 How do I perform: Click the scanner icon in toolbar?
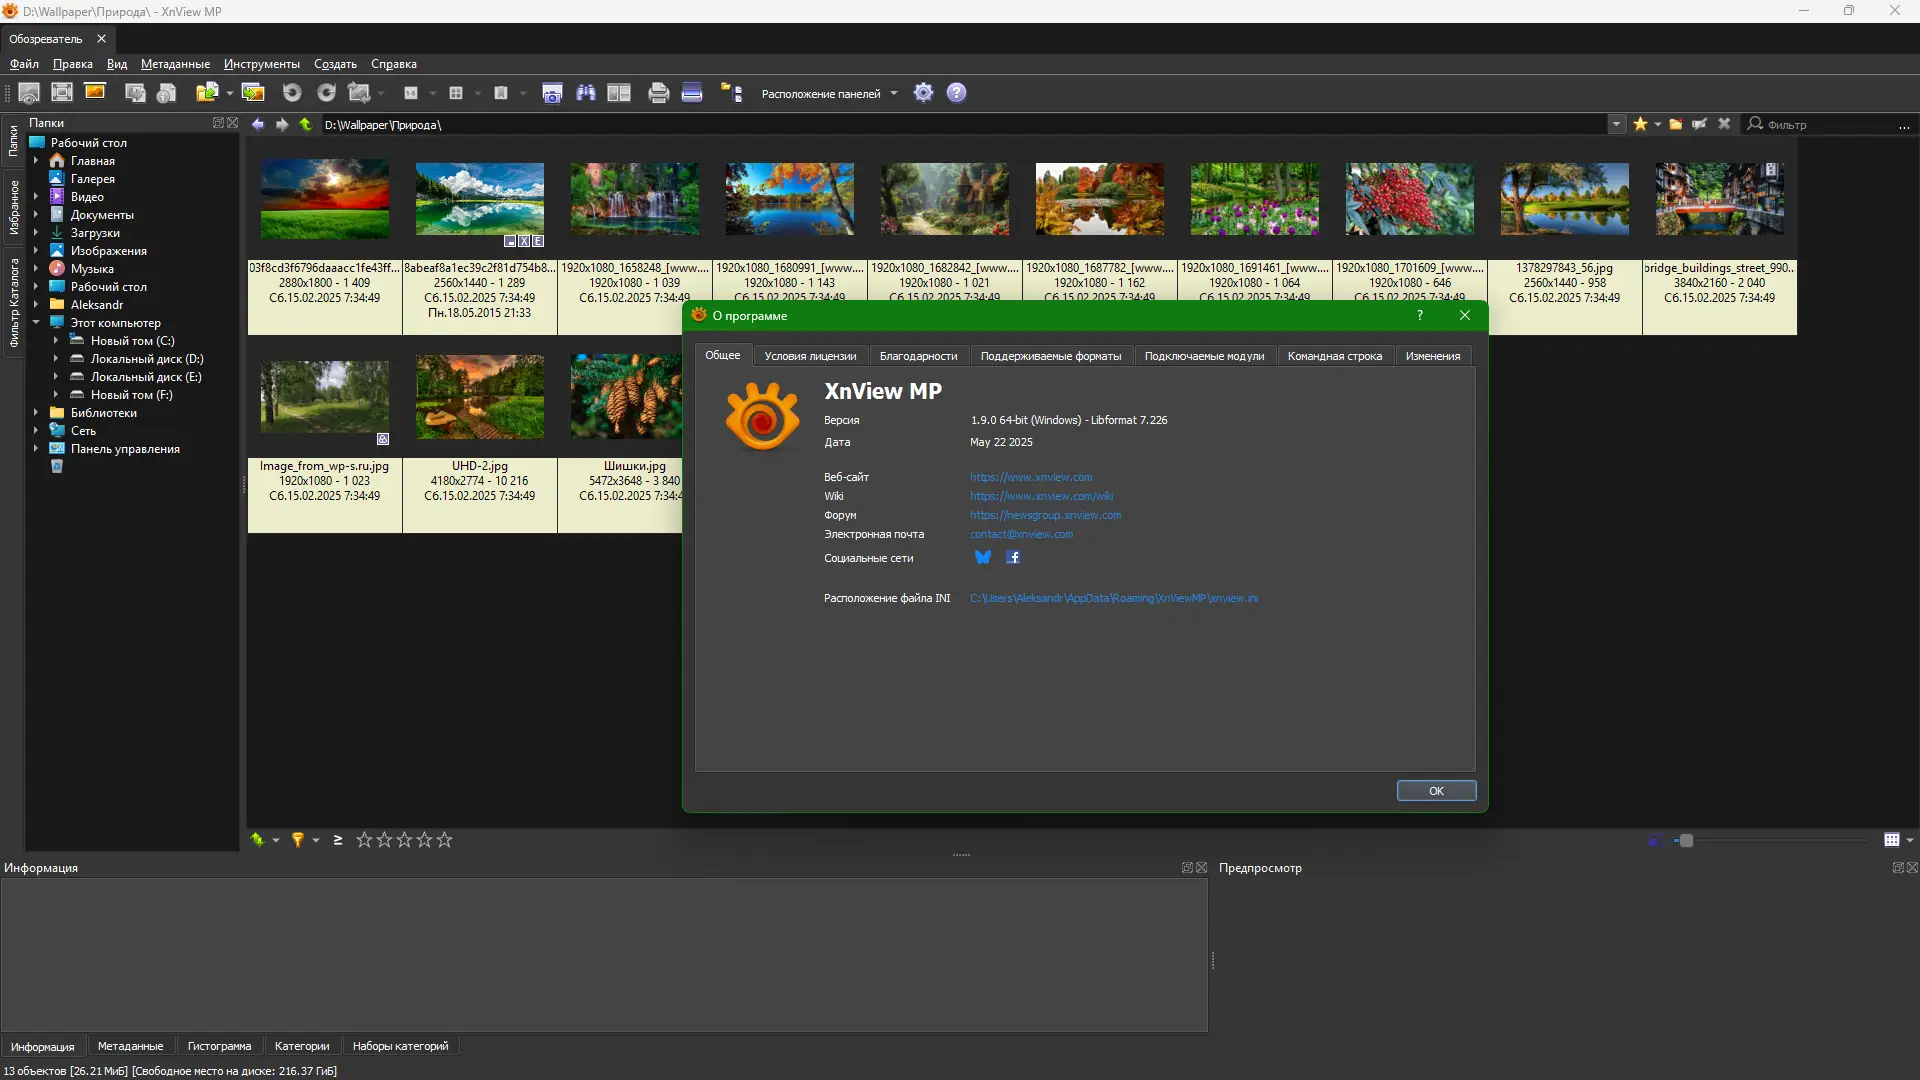[x=692, y=93]
